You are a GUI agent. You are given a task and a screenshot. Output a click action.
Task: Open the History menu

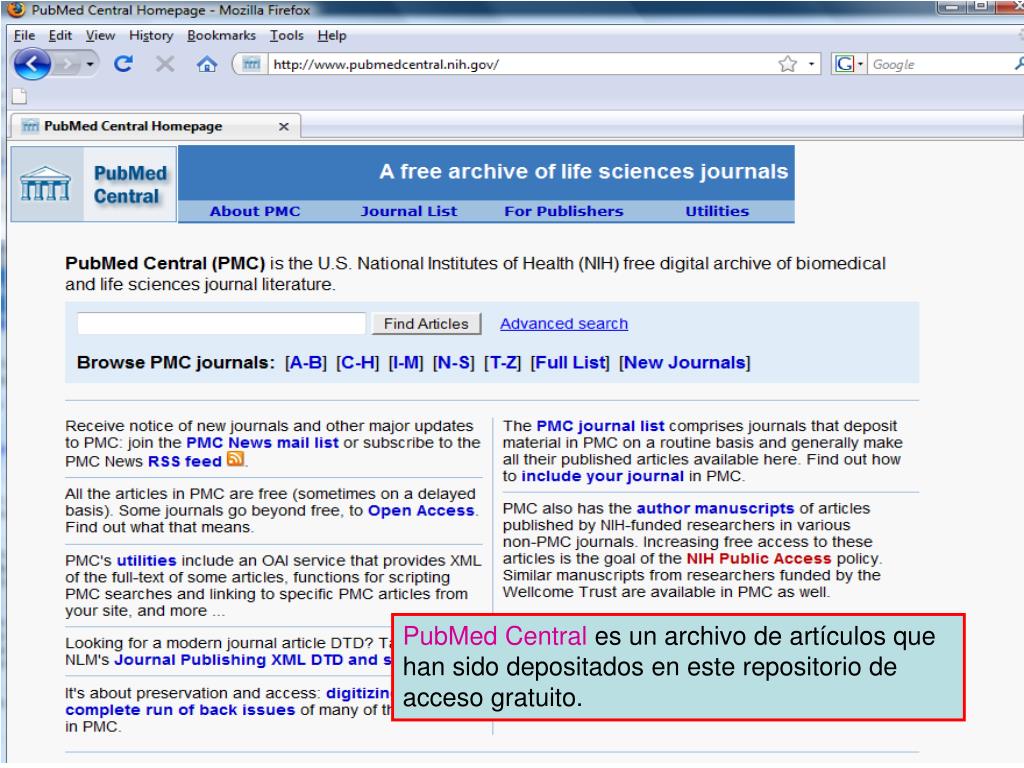click(x=151, y=35)
